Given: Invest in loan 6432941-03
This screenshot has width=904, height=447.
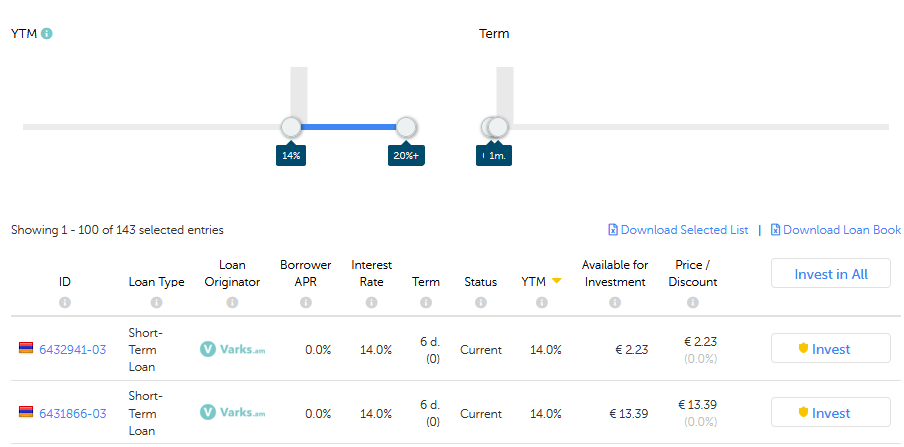Looking at the screenshot, I should (x=830, y=349).
